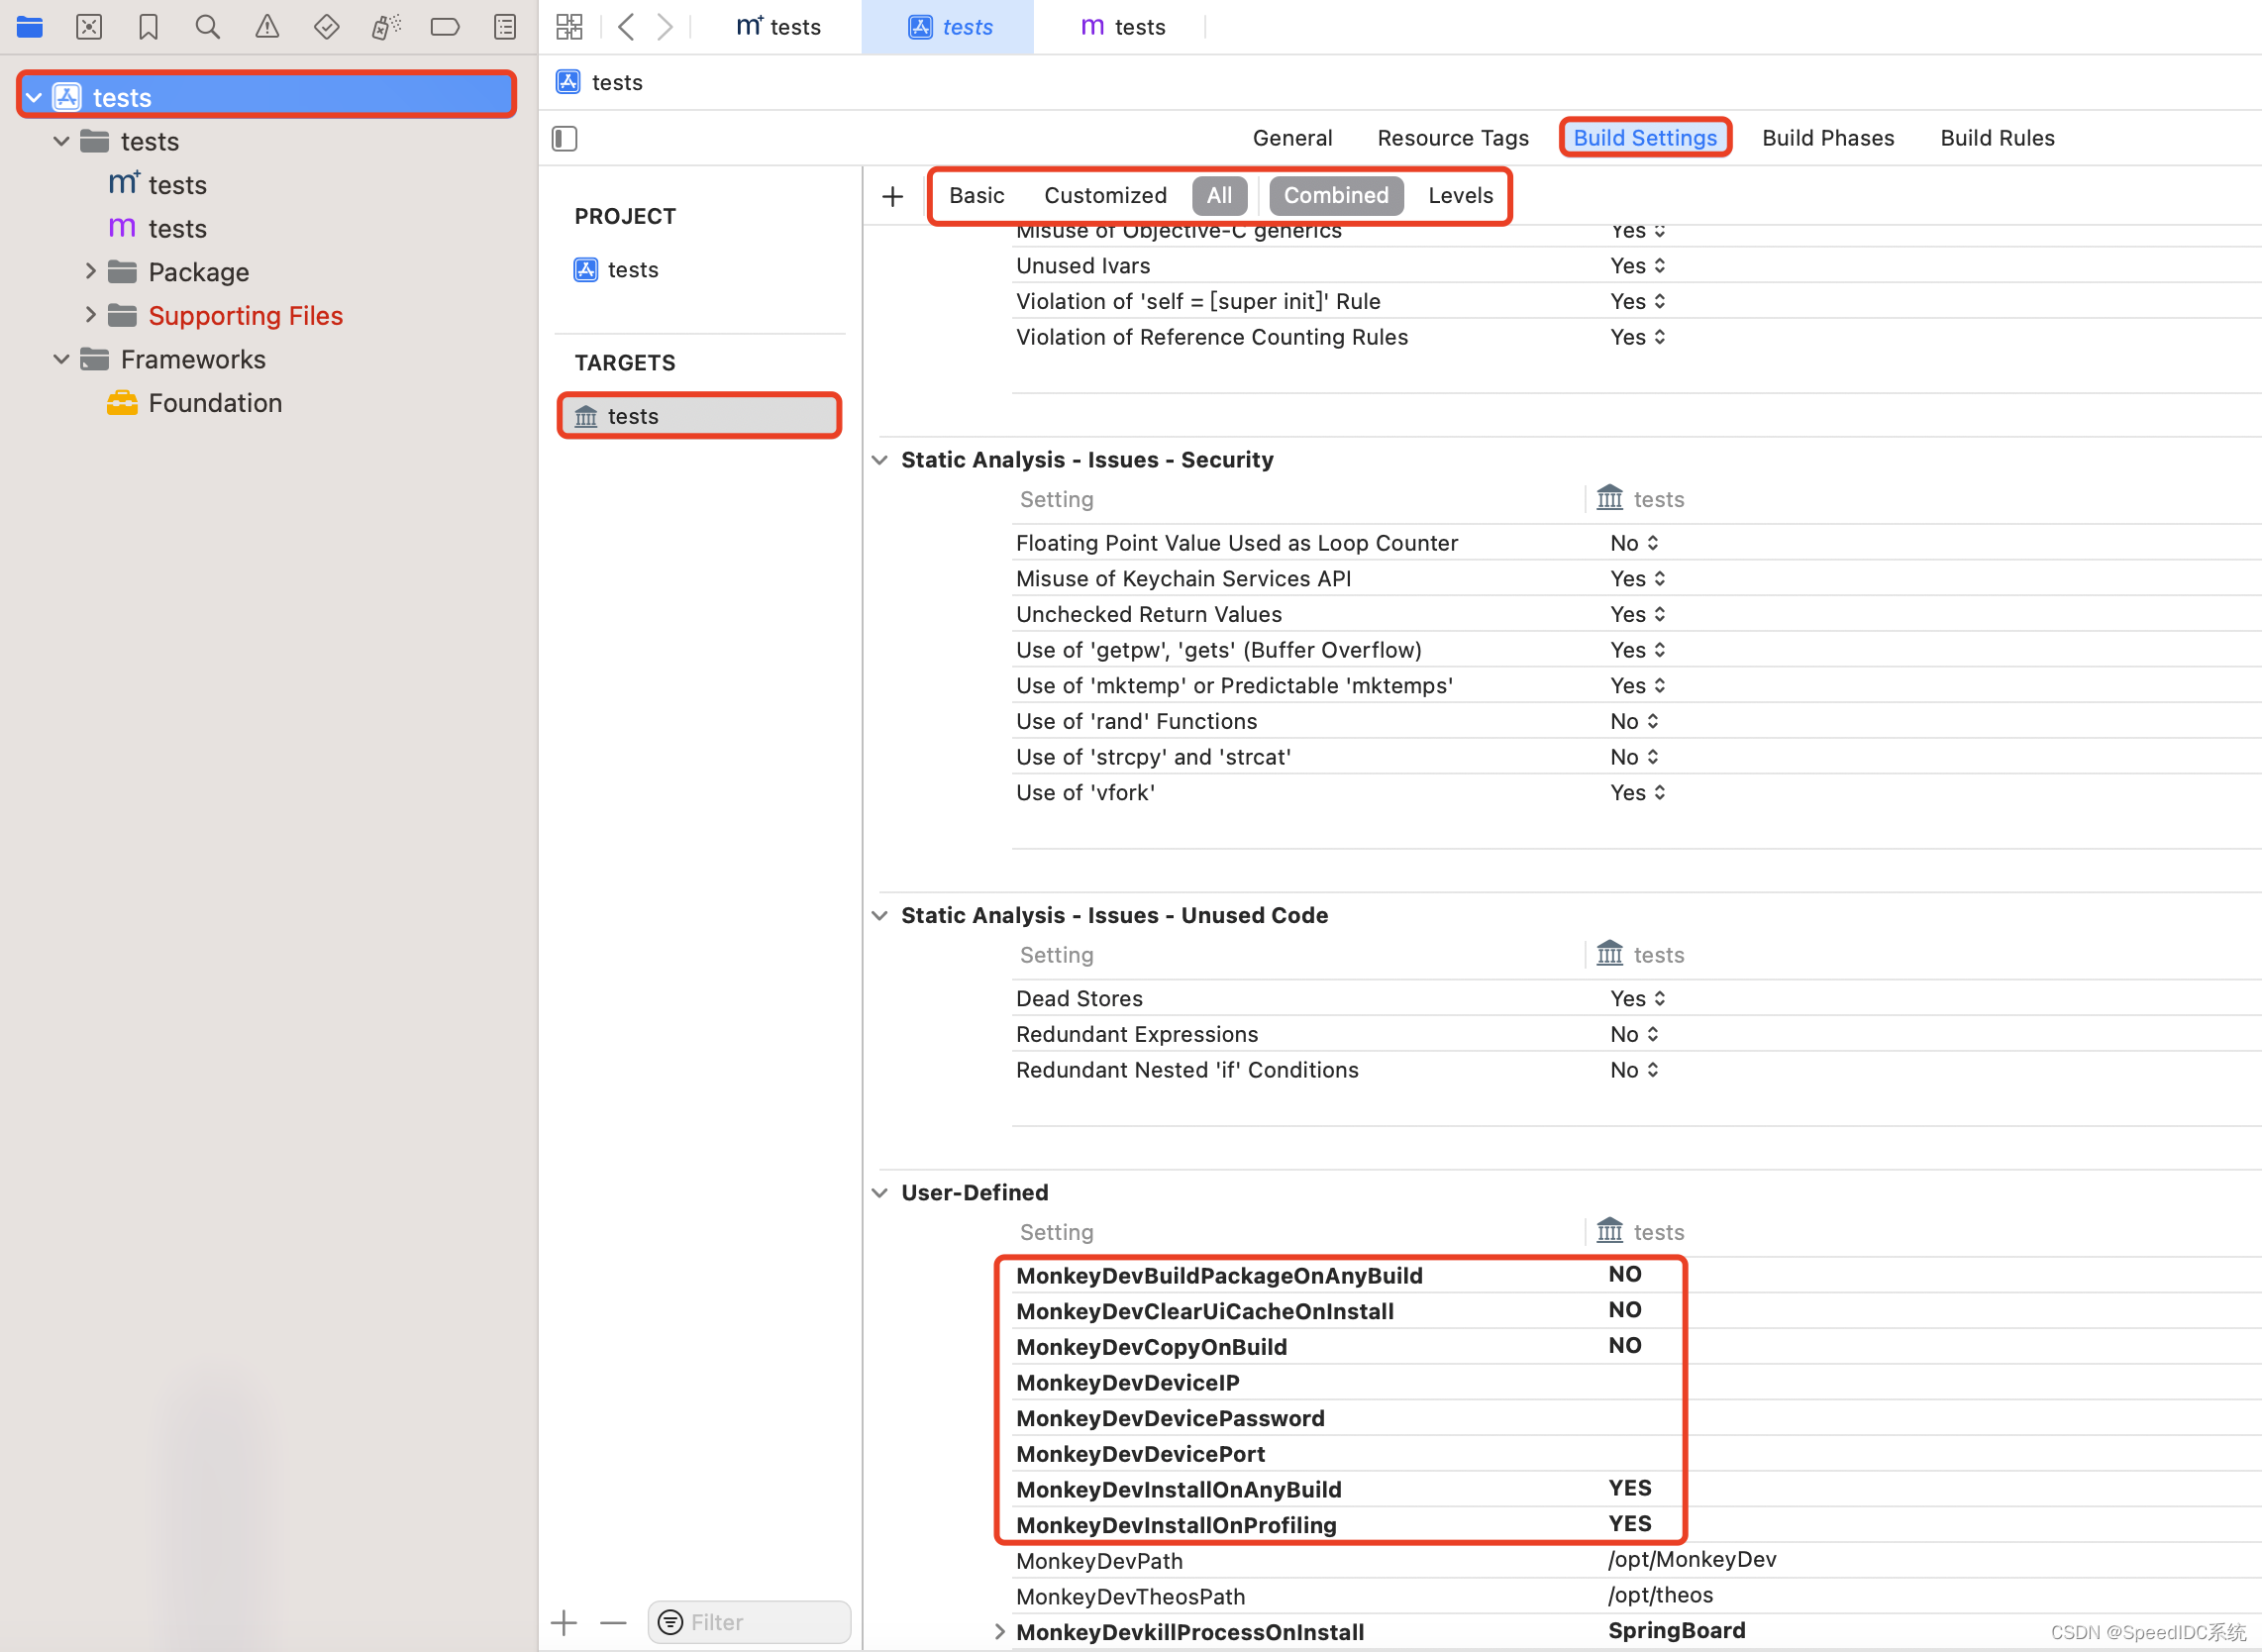This screenshot has height=1652, width=2262.
Task: Open the tests m file in navigator
Action: tap(157, 229)
